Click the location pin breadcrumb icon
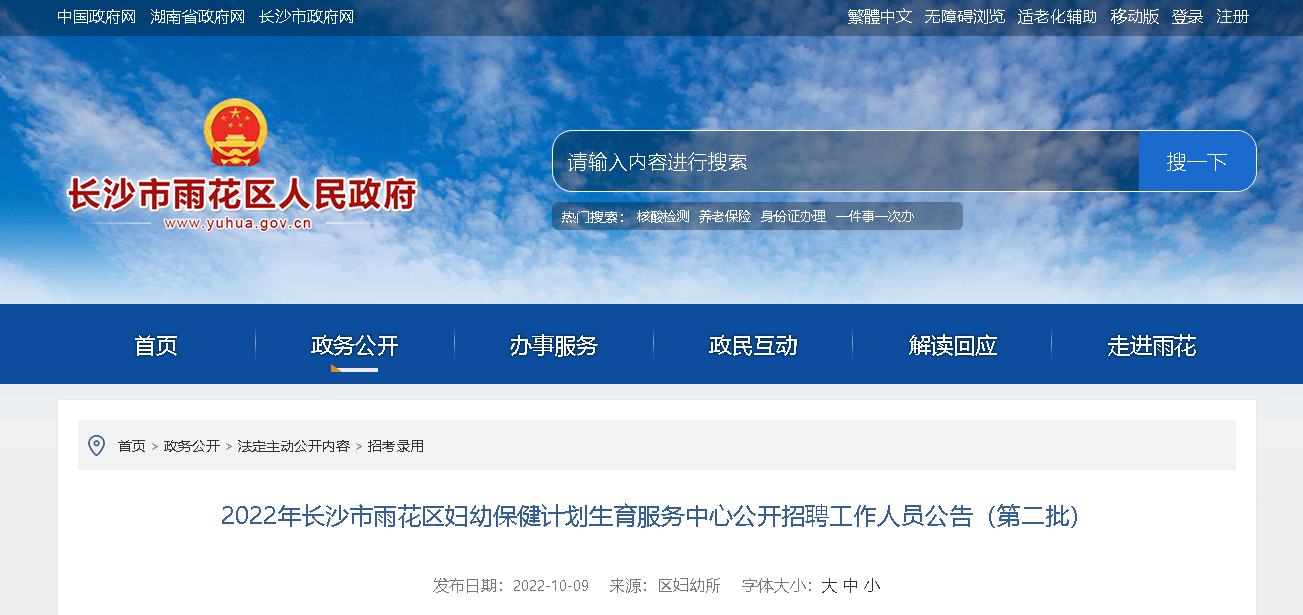1303x615 pixels. pos(97,446)
